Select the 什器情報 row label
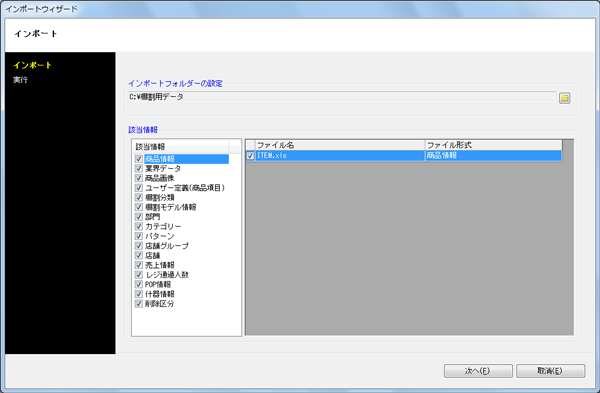Screen dimensions: 600x393 [160, 294]
